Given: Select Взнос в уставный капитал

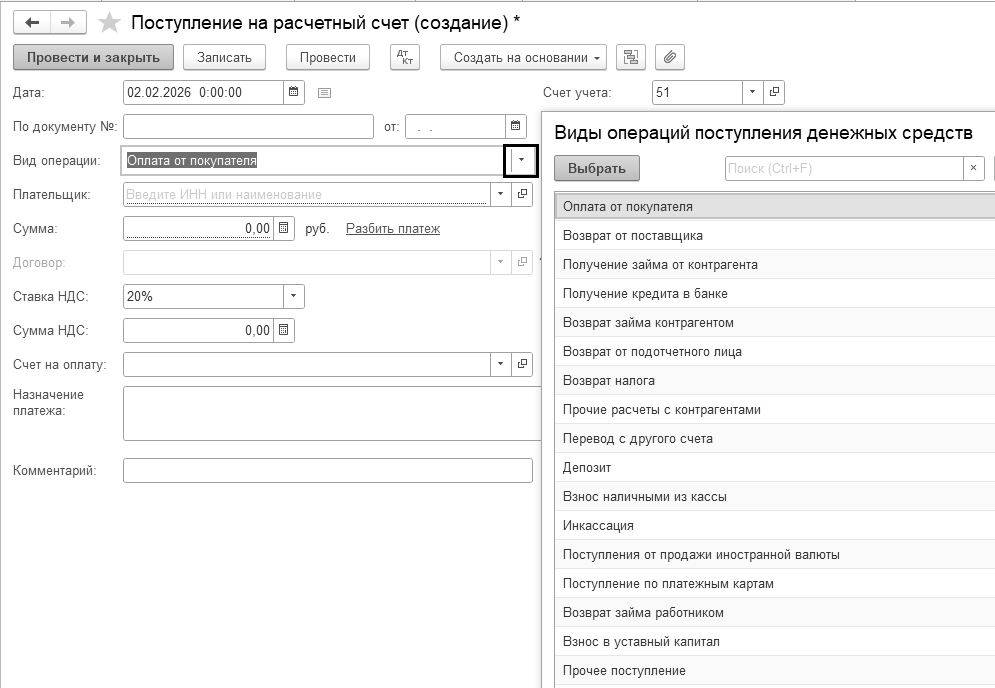Looking at the screenshot, I should click(641, 642).
